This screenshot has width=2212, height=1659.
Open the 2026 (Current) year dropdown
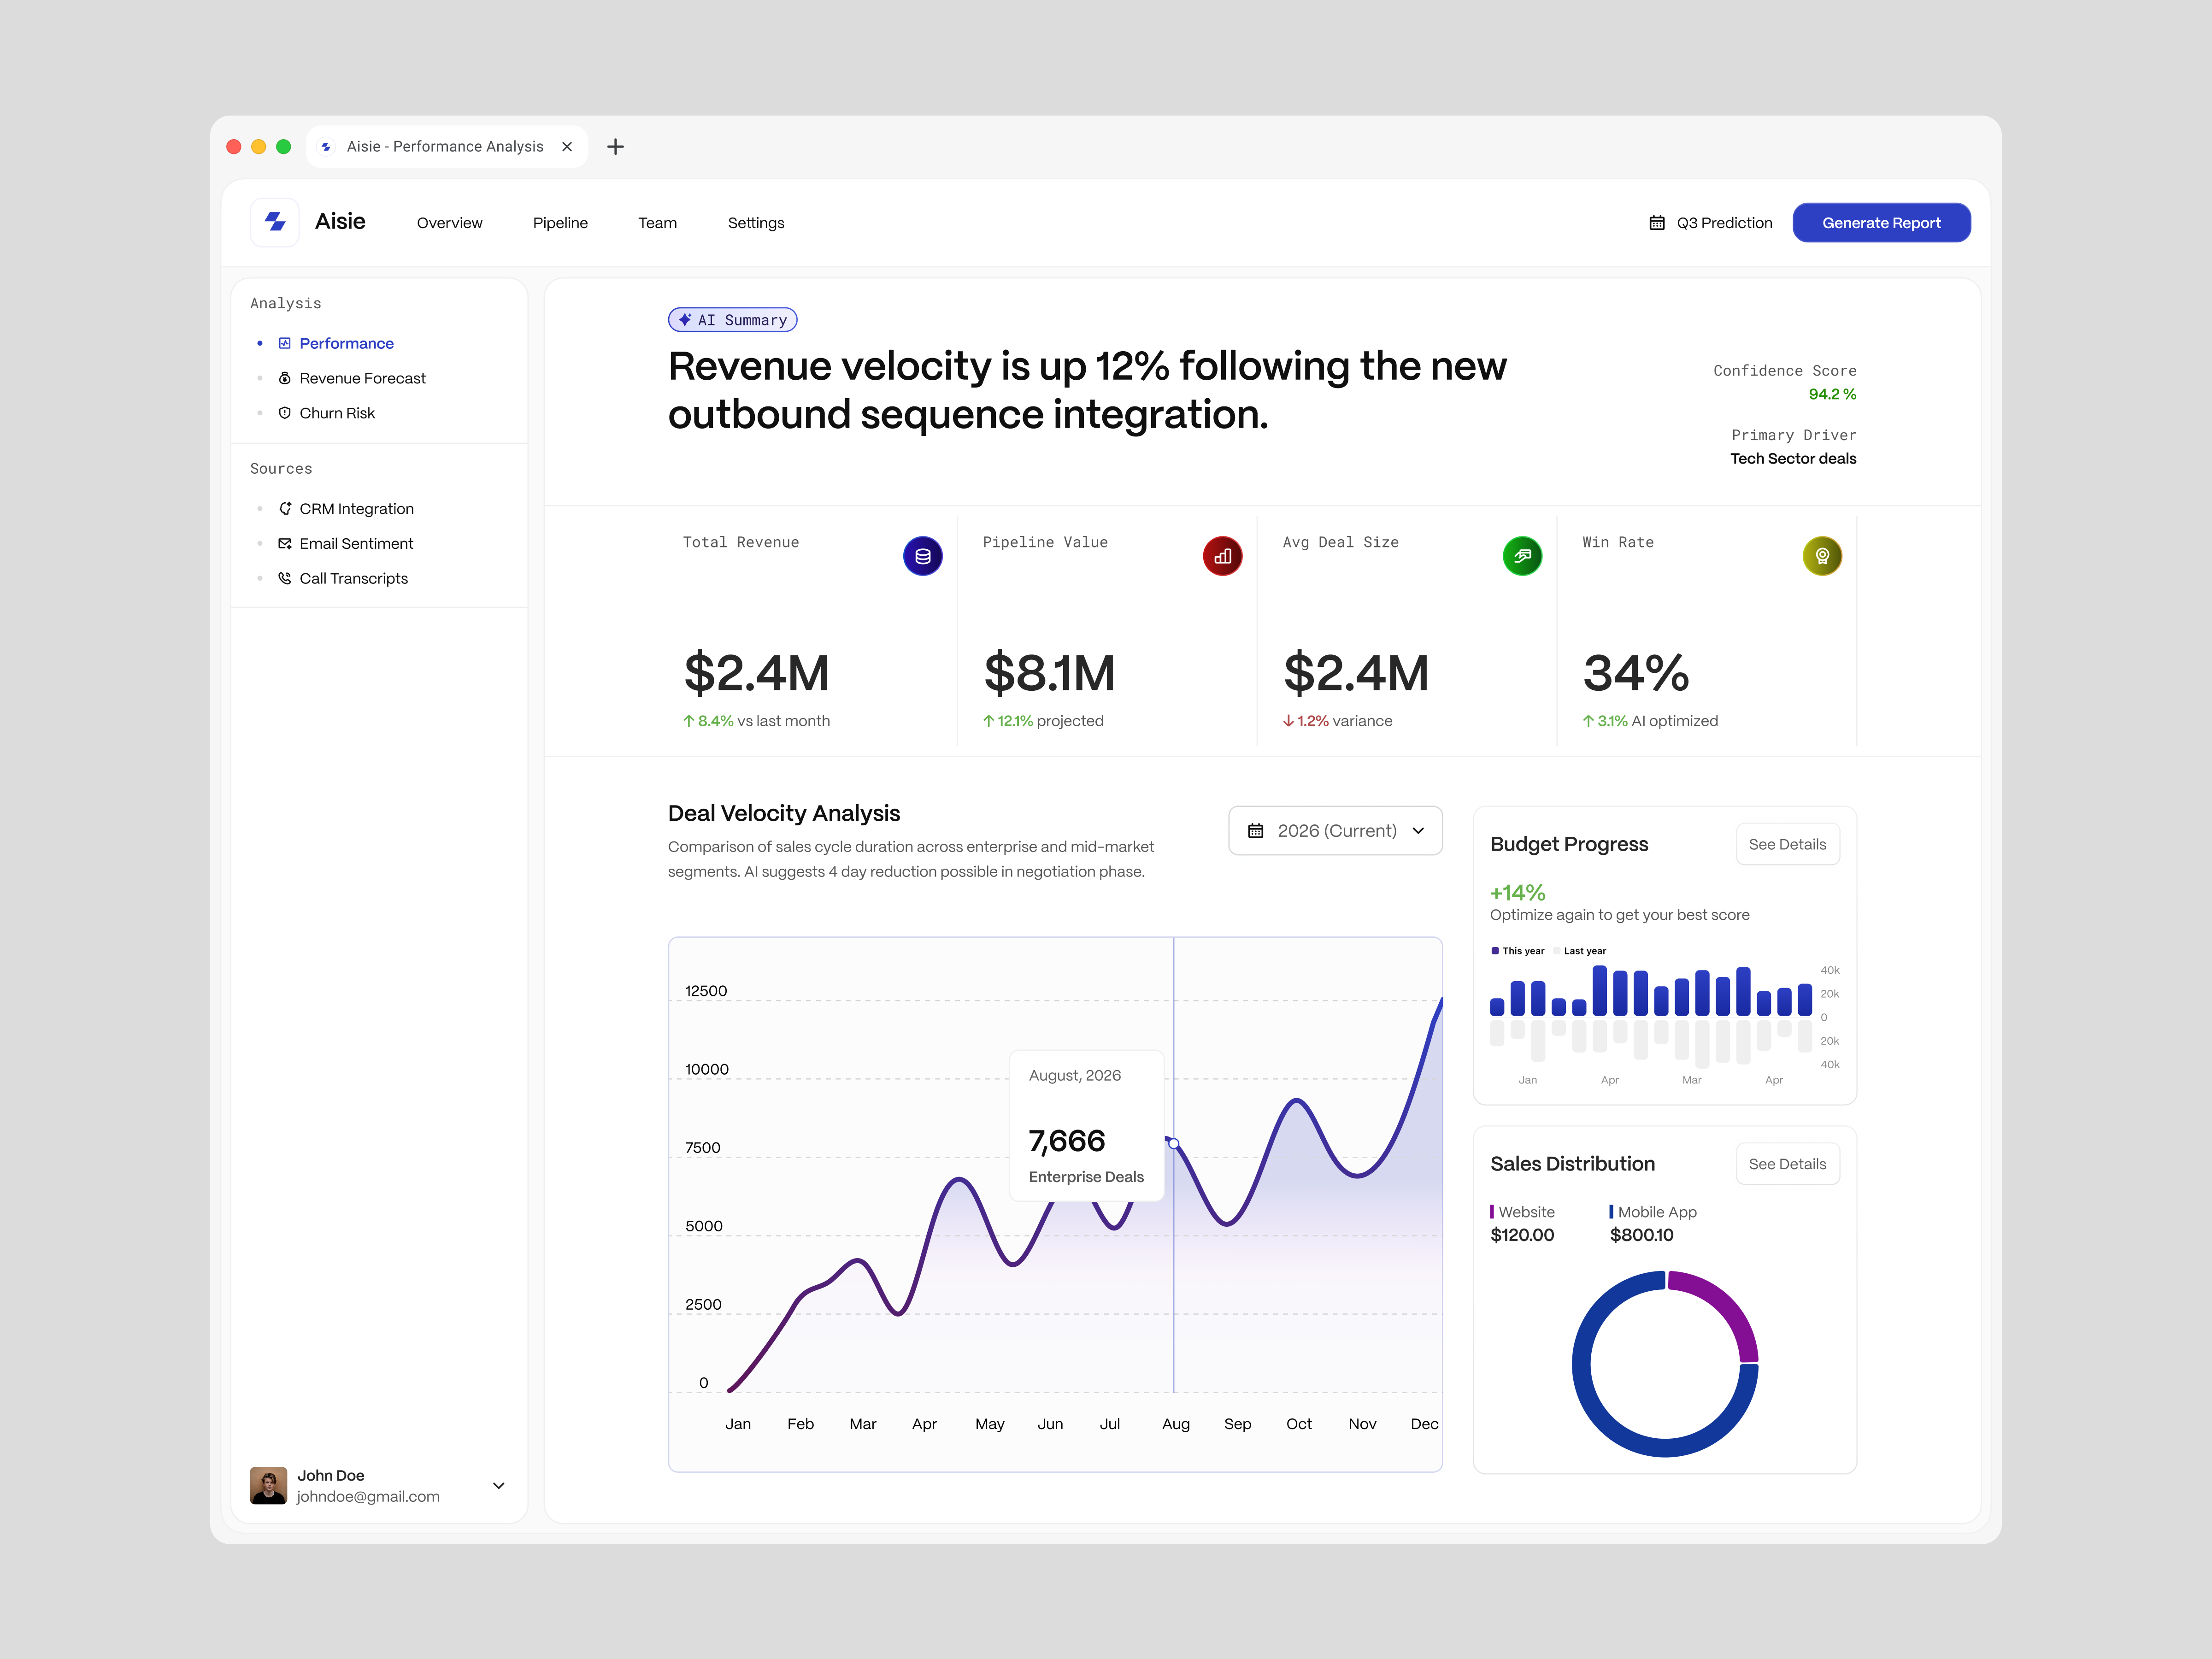[1335, 830]
